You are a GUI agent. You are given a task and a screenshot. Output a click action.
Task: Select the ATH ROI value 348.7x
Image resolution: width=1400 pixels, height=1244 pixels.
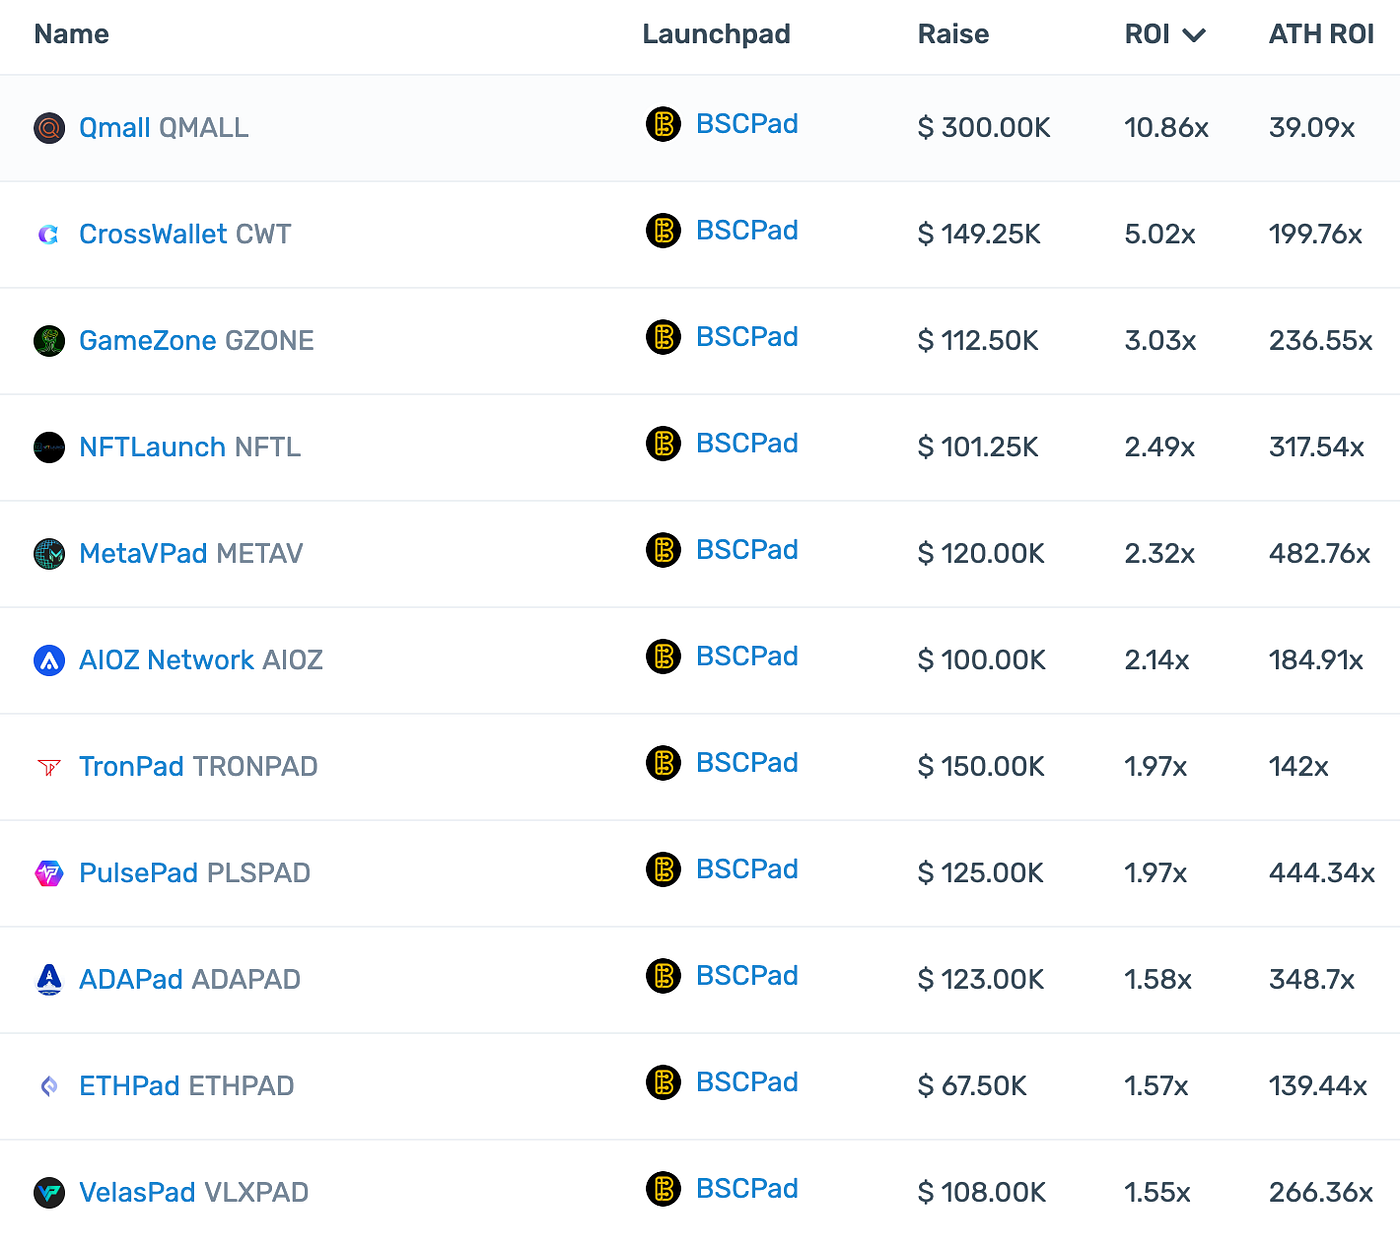point(1312,980)
